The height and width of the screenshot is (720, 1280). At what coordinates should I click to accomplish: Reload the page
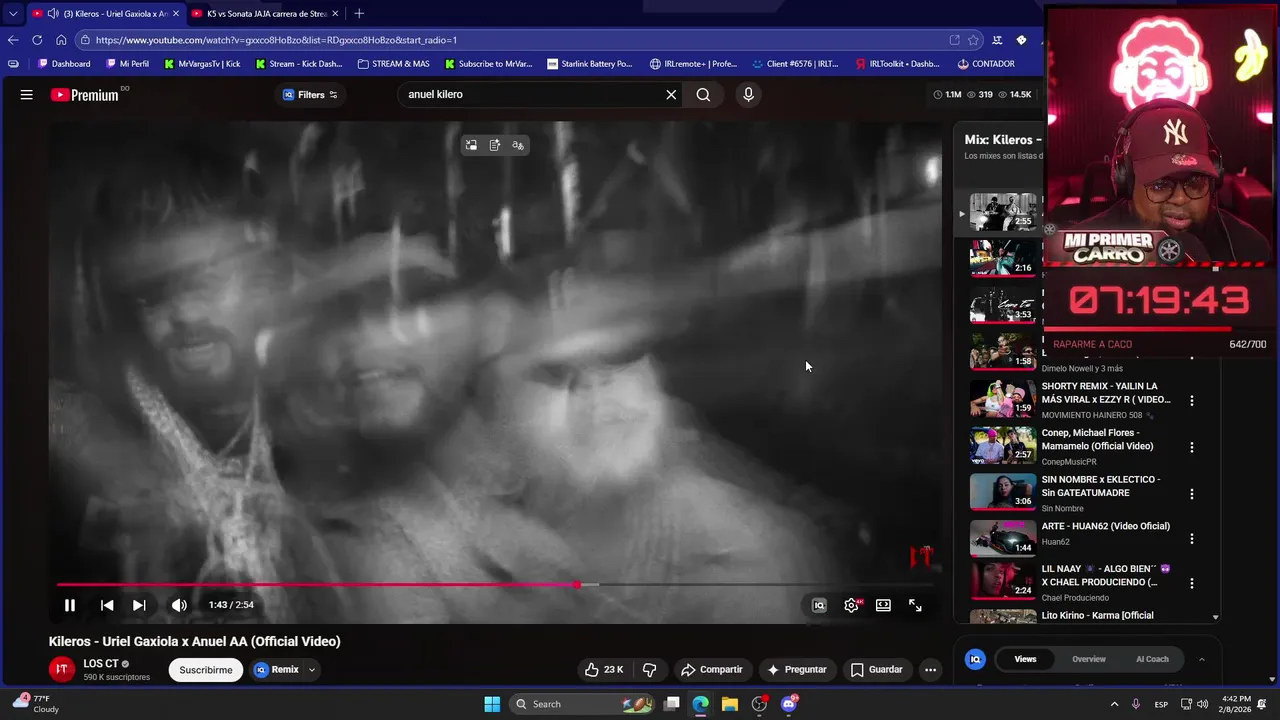[37, 40]
